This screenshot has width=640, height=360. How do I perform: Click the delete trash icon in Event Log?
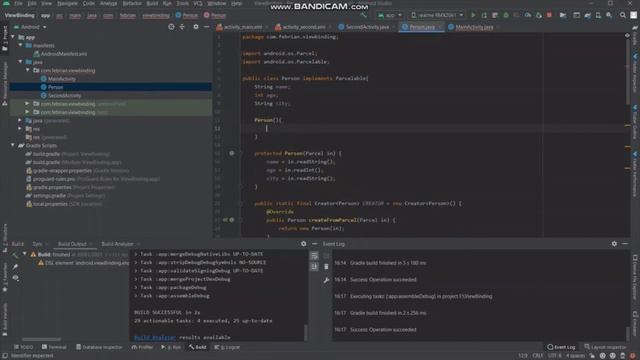[326, 267]
